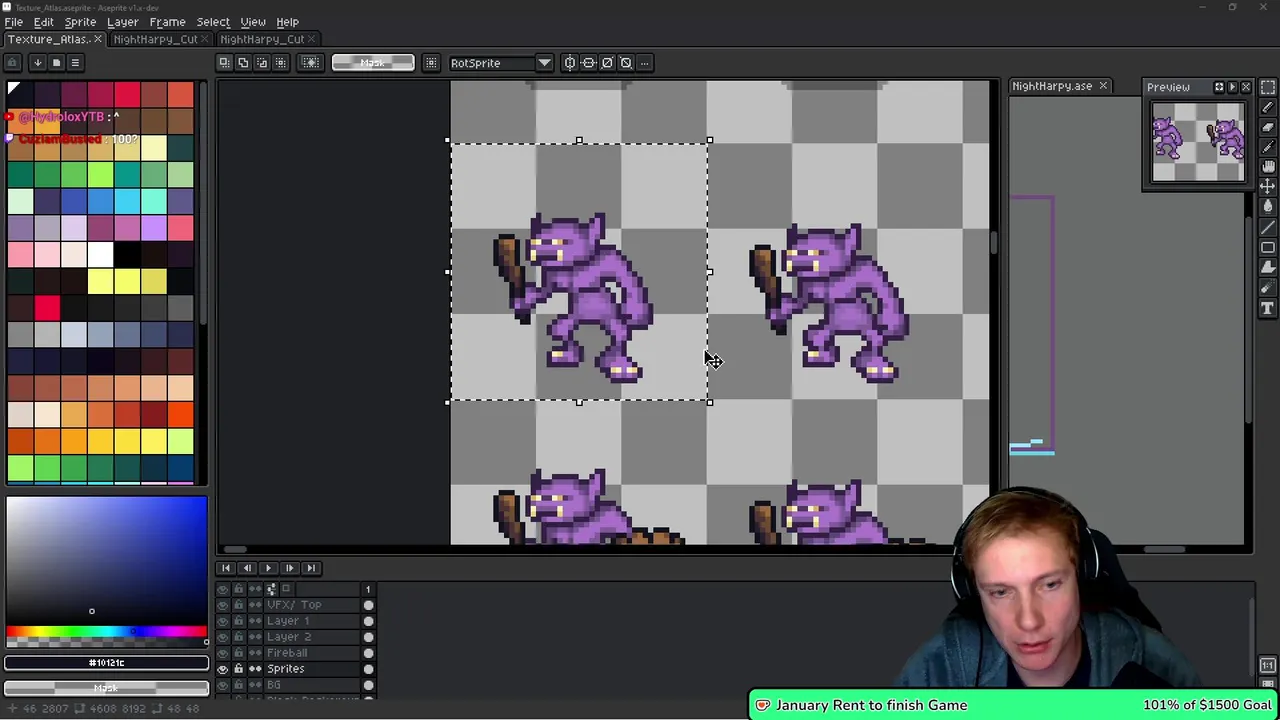Toggle continuous cels on Fireball layer

[x=255, y=653]
